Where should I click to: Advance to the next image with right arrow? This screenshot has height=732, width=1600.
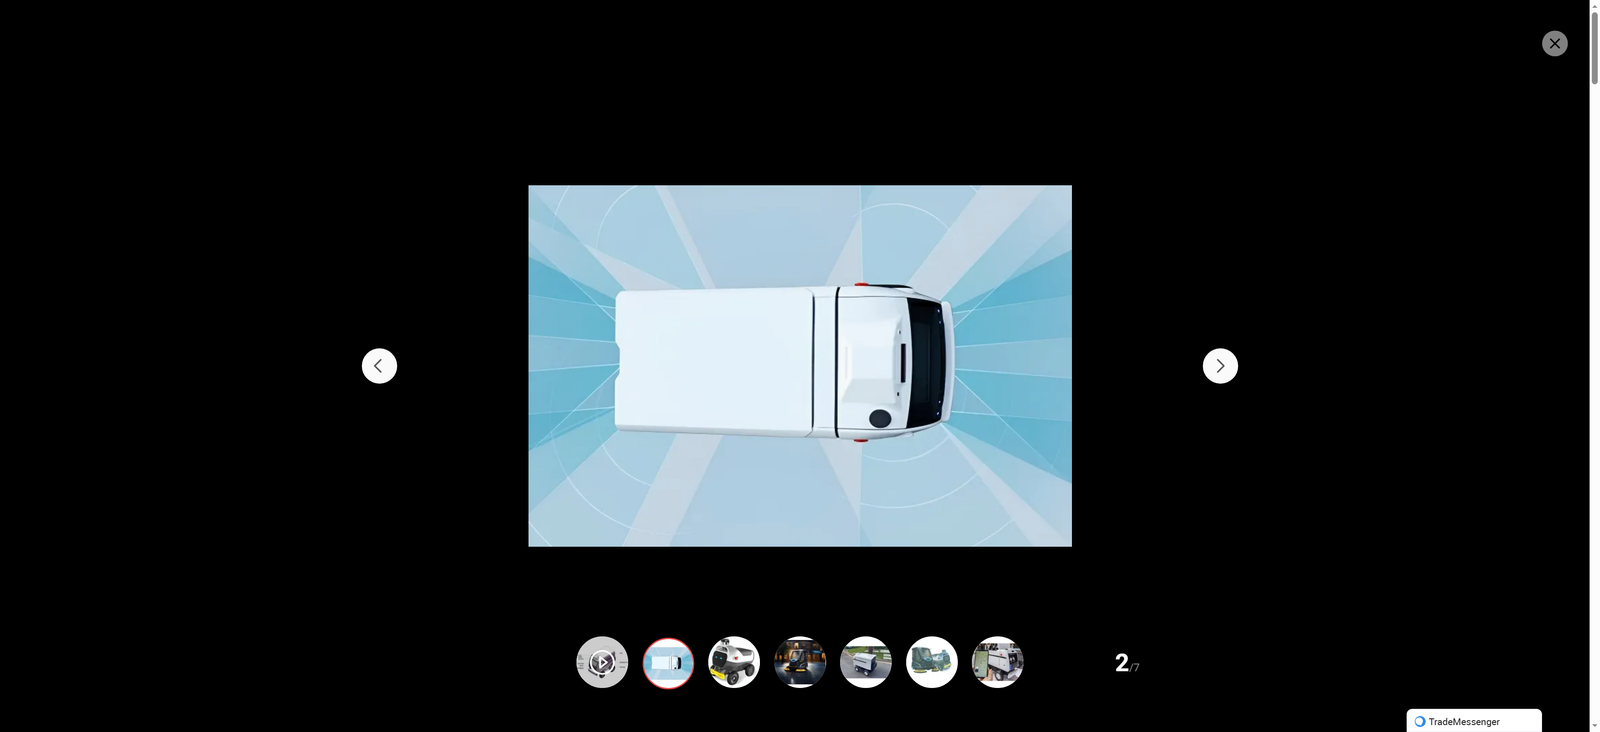[1220, 366]
